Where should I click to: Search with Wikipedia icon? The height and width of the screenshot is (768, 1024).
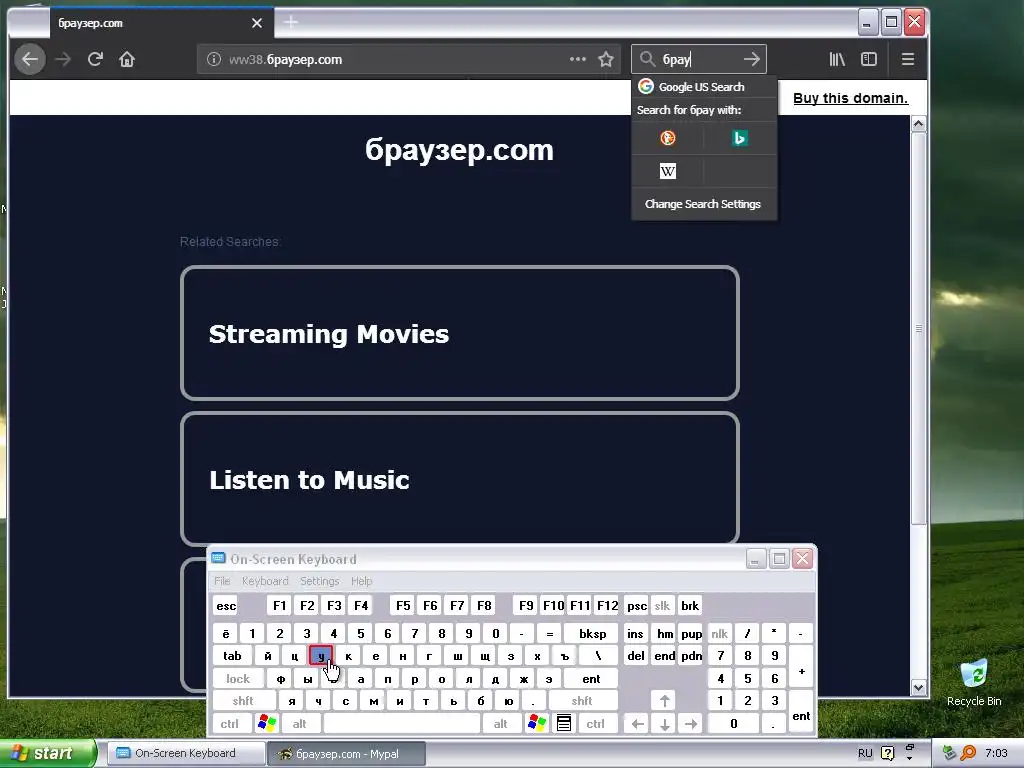pyautogui.click(x=667, y=171)
